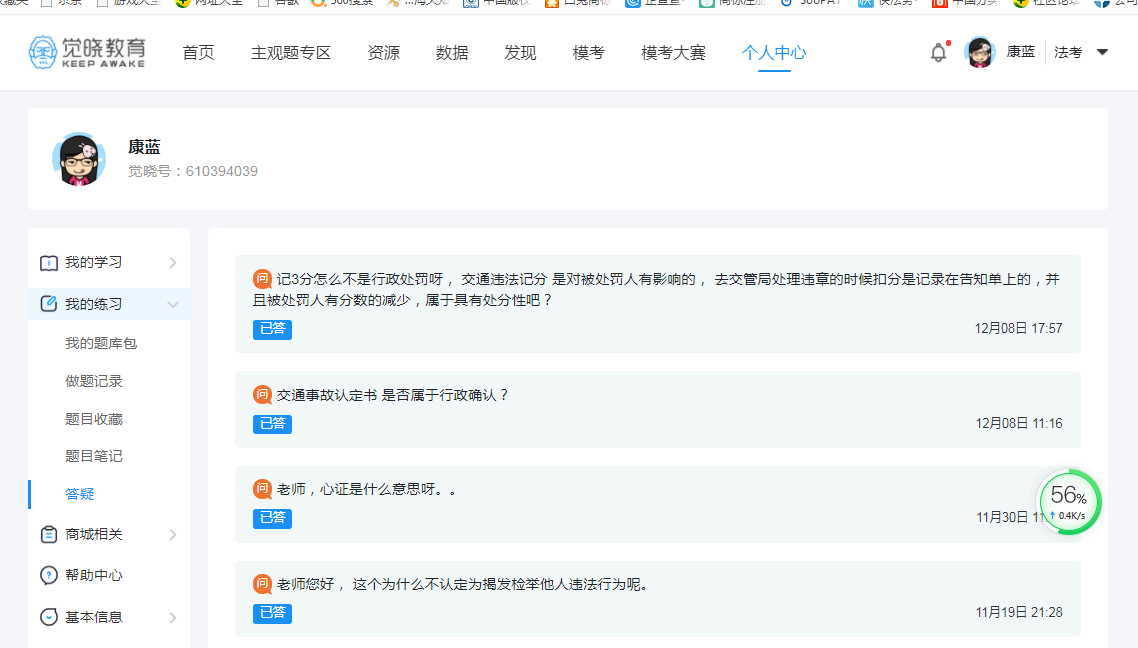Click the 56% network speed floating widget
This screenshot has height=648, width=1138.
click(x=1069, y=502)
